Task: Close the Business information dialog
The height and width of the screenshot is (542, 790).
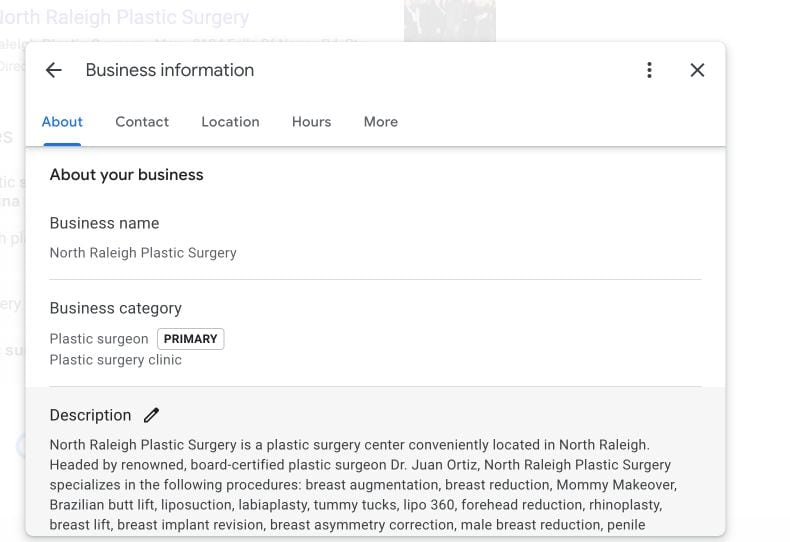Action: pos(697,70)
